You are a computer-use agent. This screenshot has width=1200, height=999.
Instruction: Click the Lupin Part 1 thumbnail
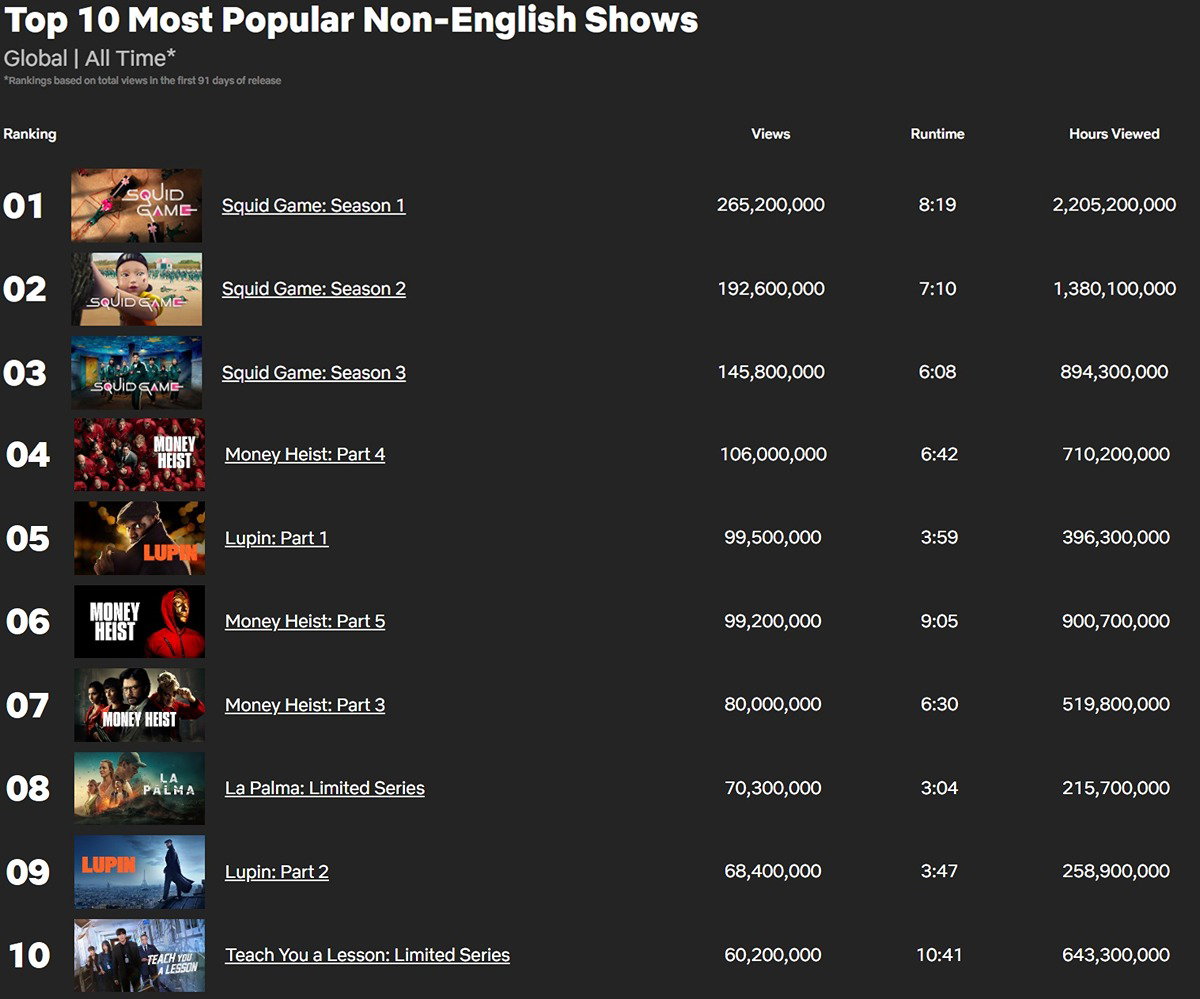[140, 538]
